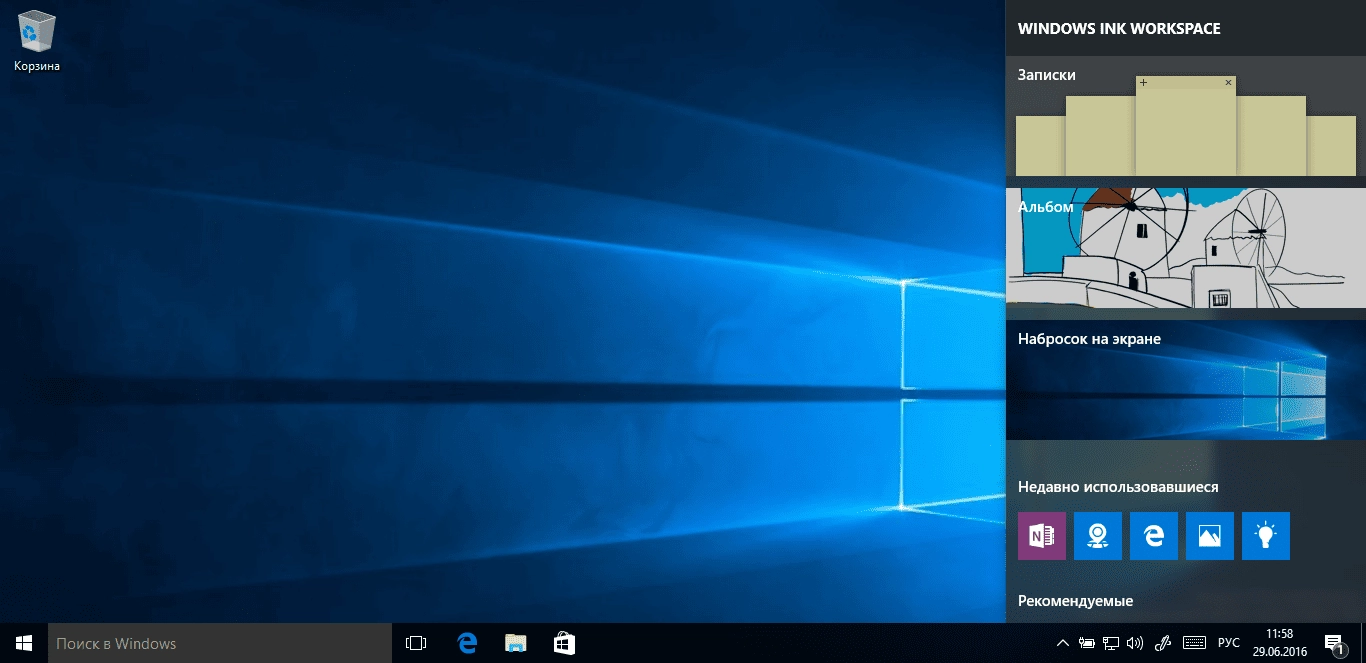Viewport: 1366px width, 663px height.
Task: Open the Start menu
Action: click(x=24, y=643)
